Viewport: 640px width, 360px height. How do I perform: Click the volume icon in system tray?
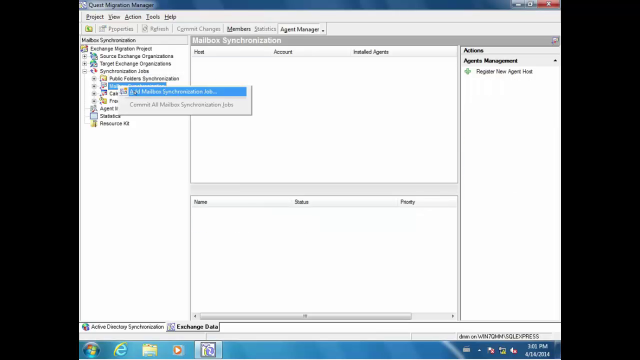coord(514,351)
